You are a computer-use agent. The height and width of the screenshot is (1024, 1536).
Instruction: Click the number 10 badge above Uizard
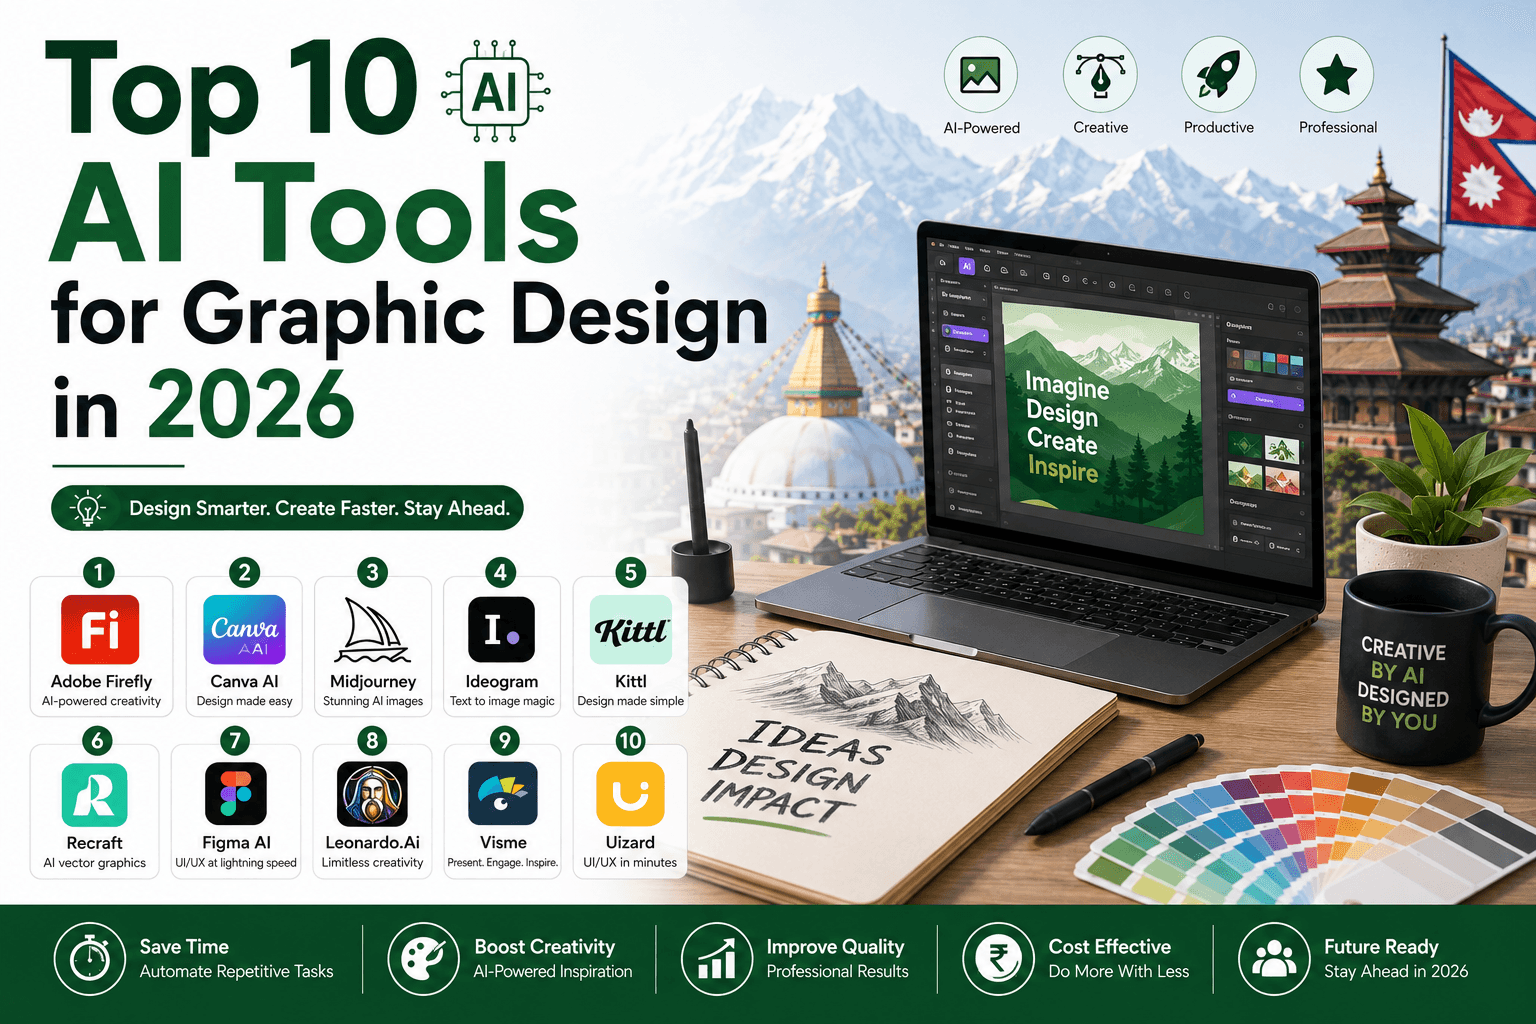(630, 740)
